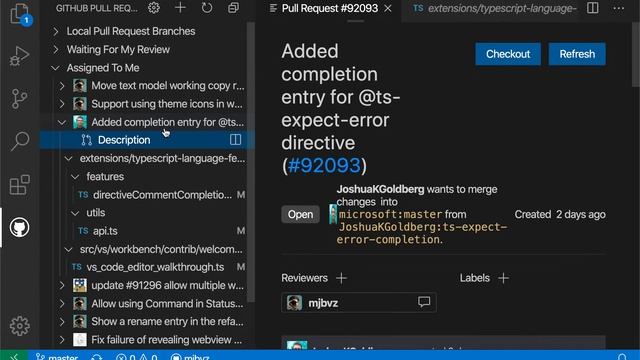640x360 pixels.
Task: Open editor More Actions ellipsis
Action: [619, 8]
